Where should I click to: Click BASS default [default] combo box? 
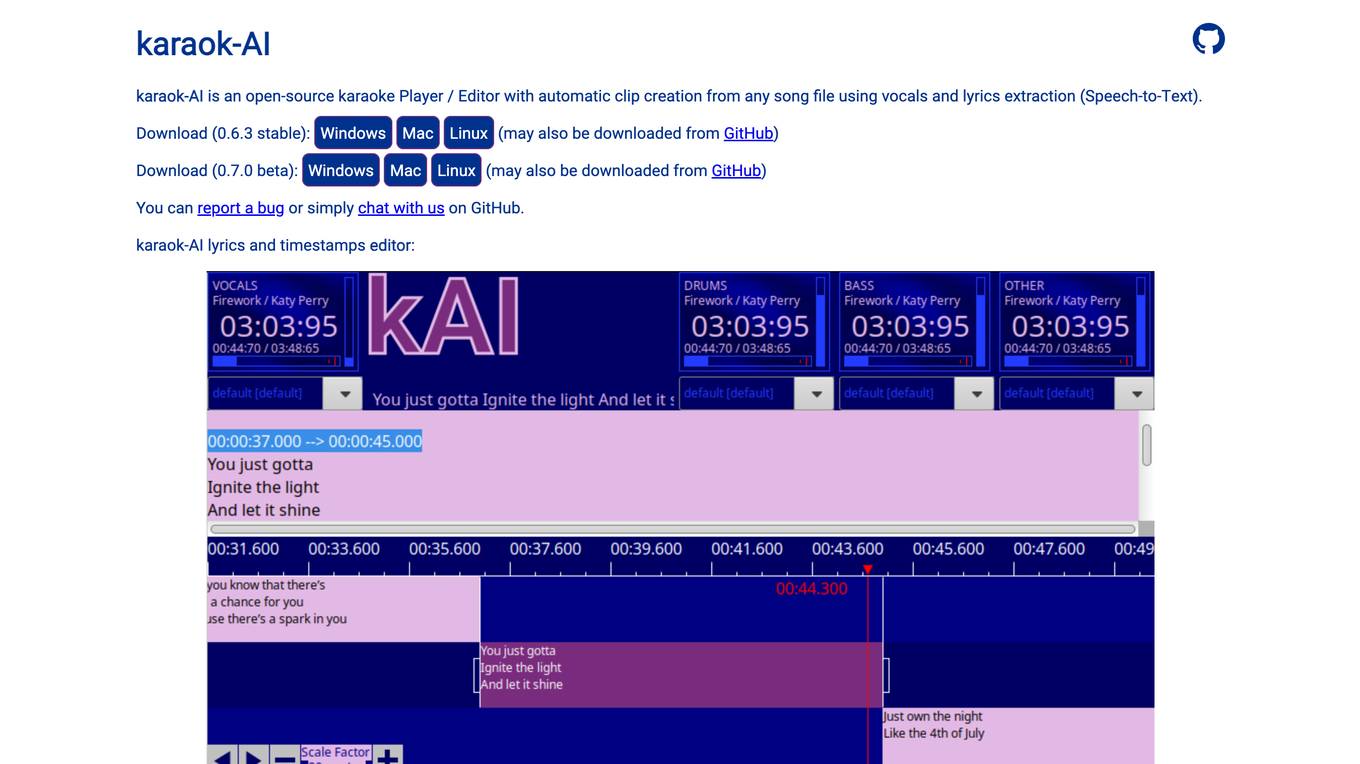coord(916,393)
